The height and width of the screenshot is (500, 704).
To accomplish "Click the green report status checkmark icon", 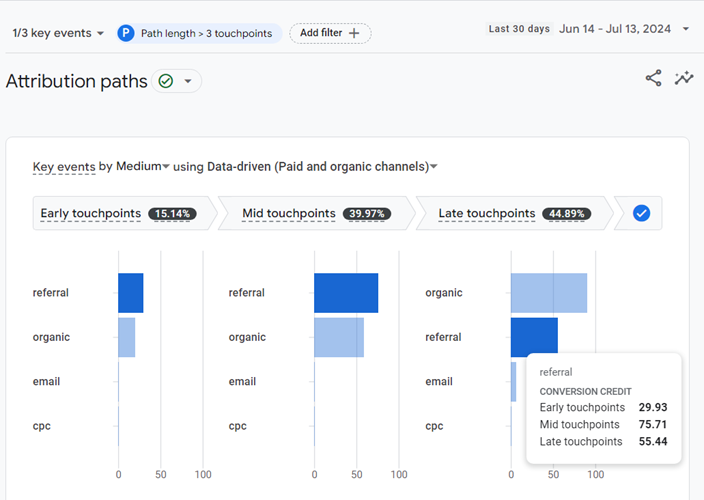I will click(166, 81).
